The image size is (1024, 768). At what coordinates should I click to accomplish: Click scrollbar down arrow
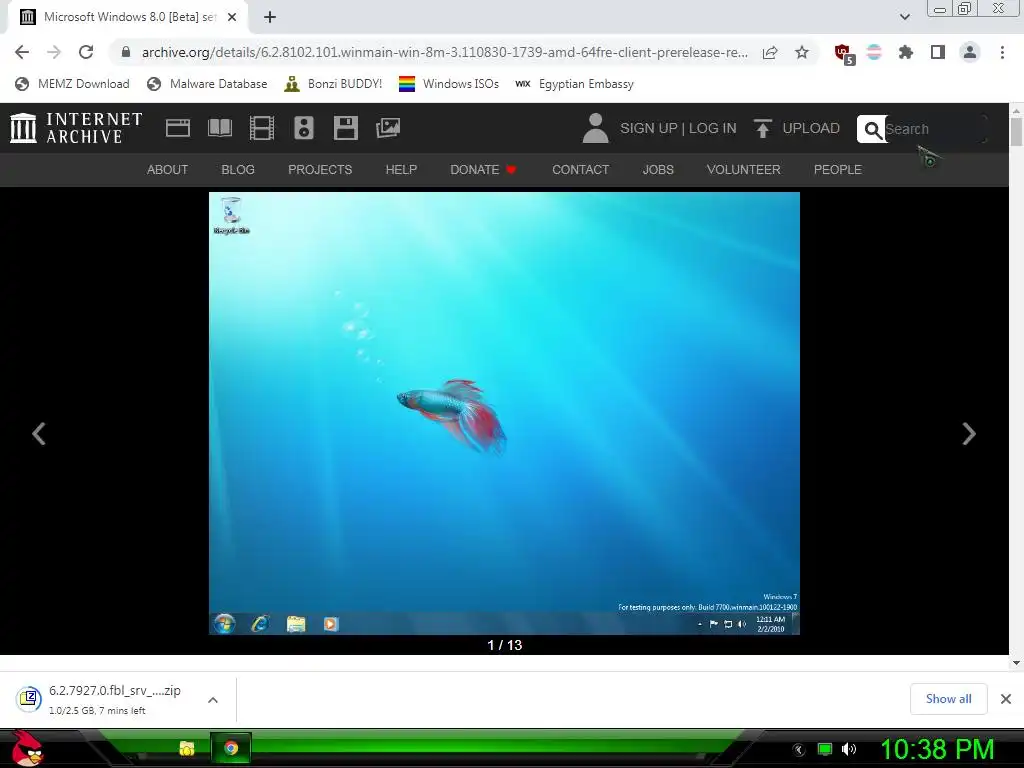click(1016, 663)
